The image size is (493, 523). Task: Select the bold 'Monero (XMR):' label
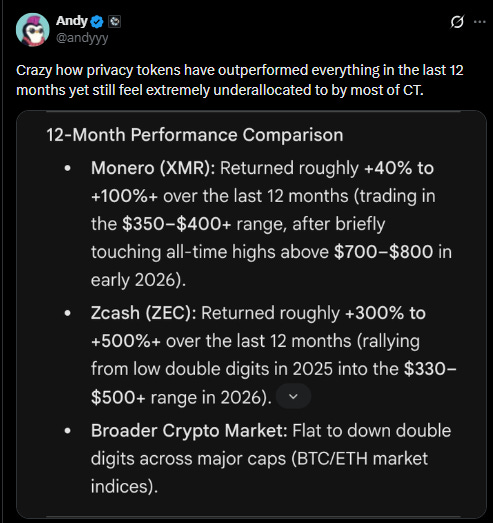153,168
